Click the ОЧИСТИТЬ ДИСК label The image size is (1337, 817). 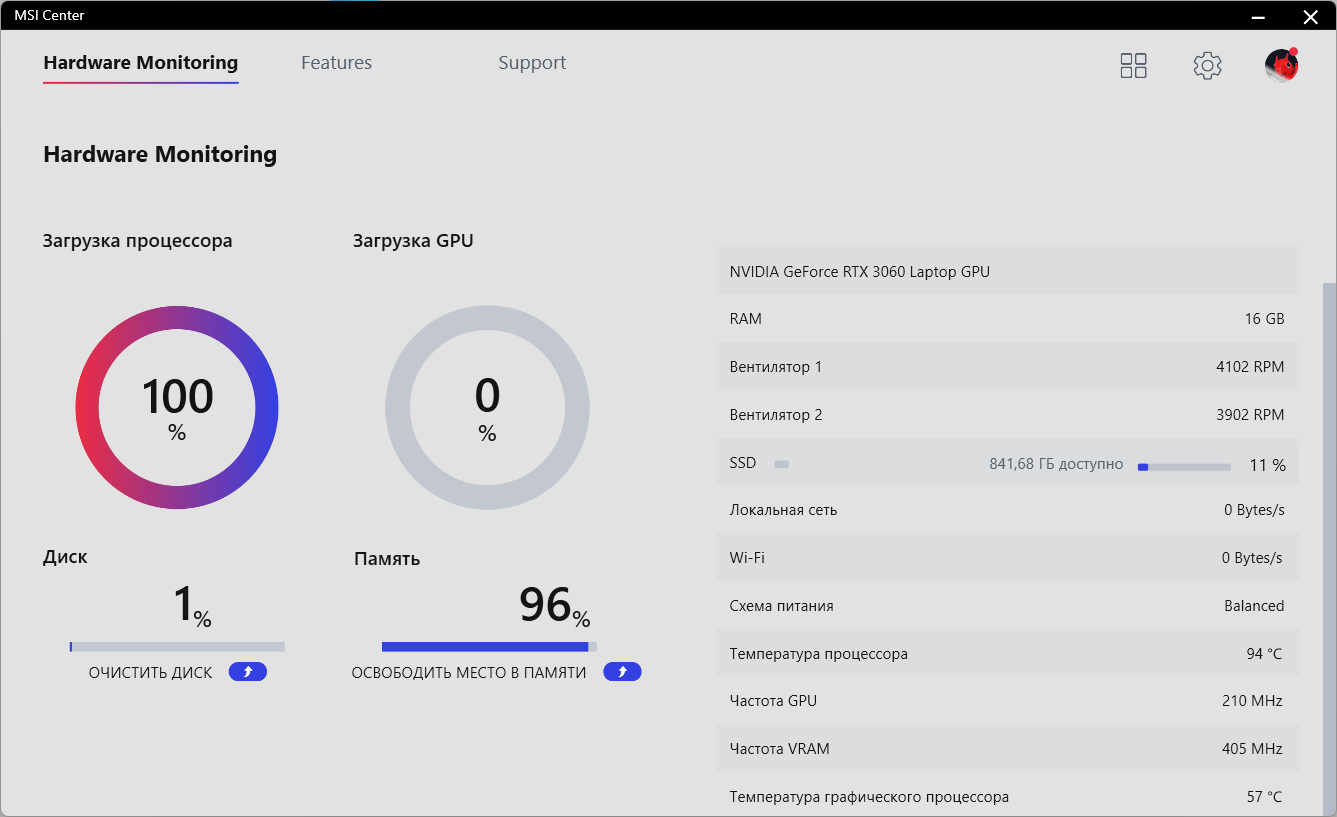(x=150, y=673)
